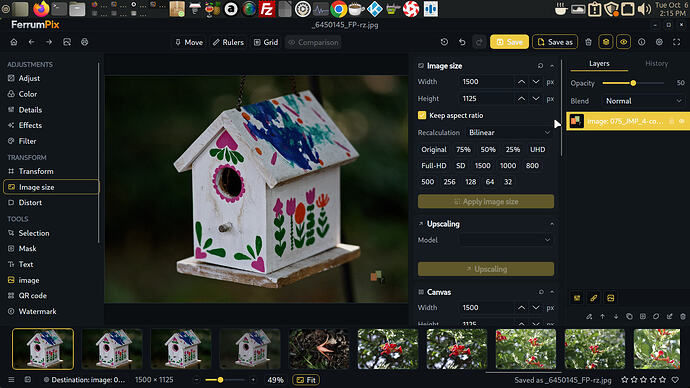
Task: Open the settings gear in the top toolbar
Action: [659, 42]
